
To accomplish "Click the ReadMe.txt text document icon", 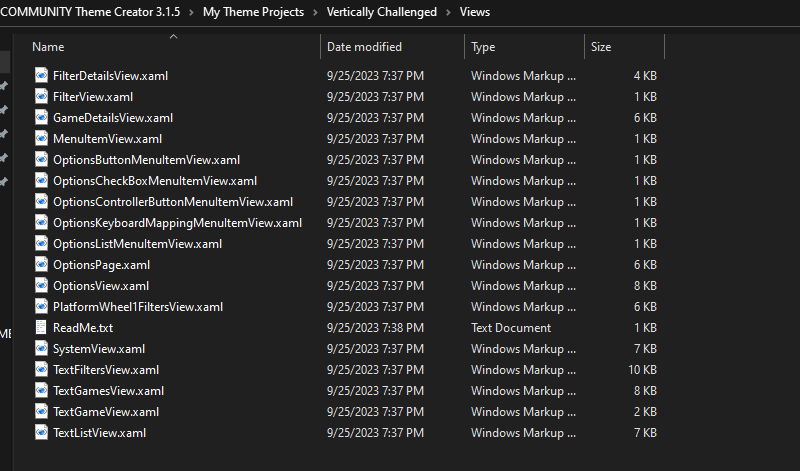I will [x=41, y=328].
